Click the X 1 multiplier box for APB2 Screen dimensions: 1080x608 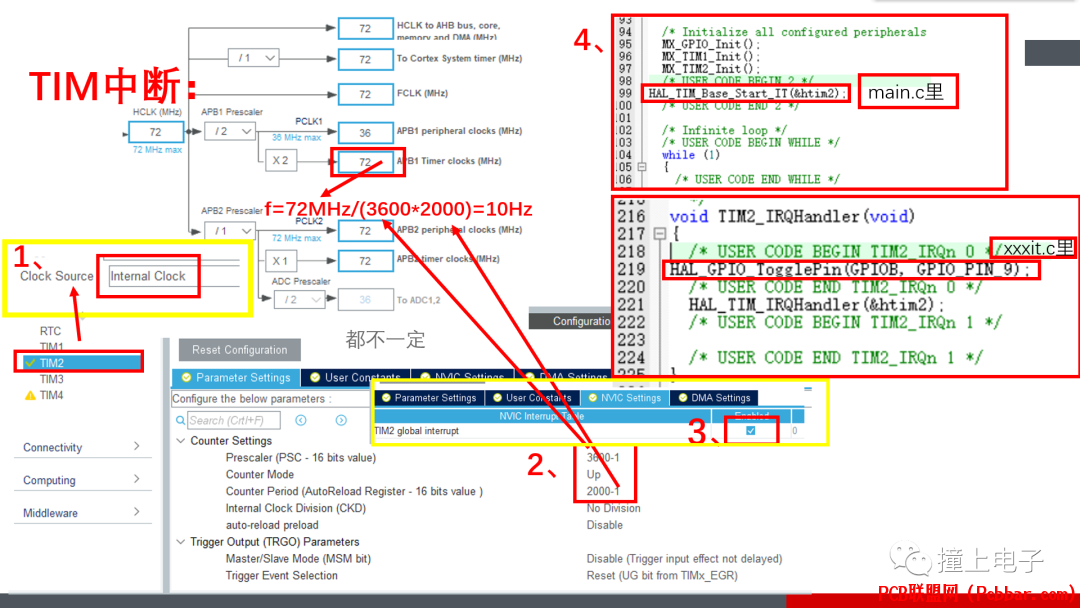(x=280, y=261)
